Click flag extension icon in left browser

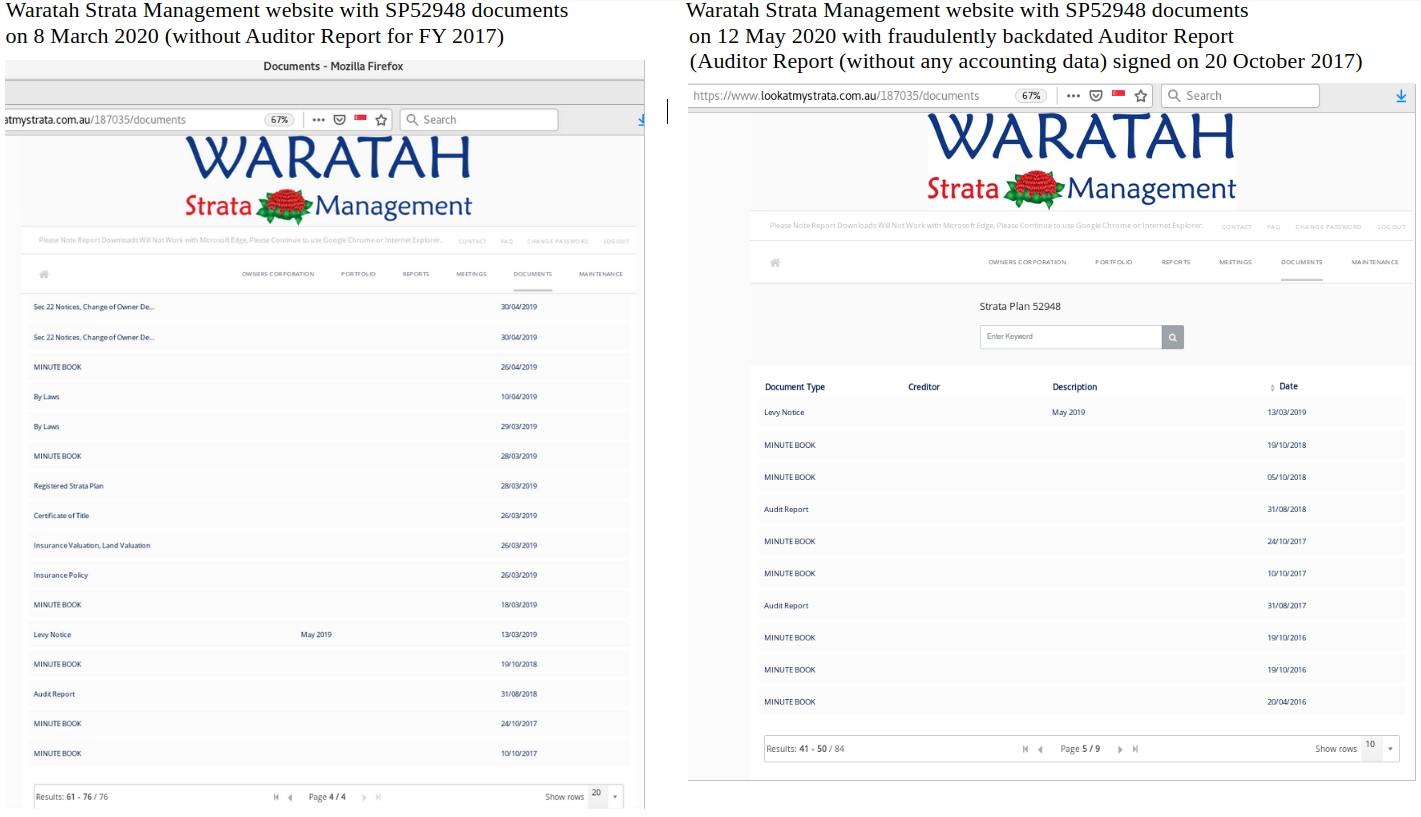[360, 118]
